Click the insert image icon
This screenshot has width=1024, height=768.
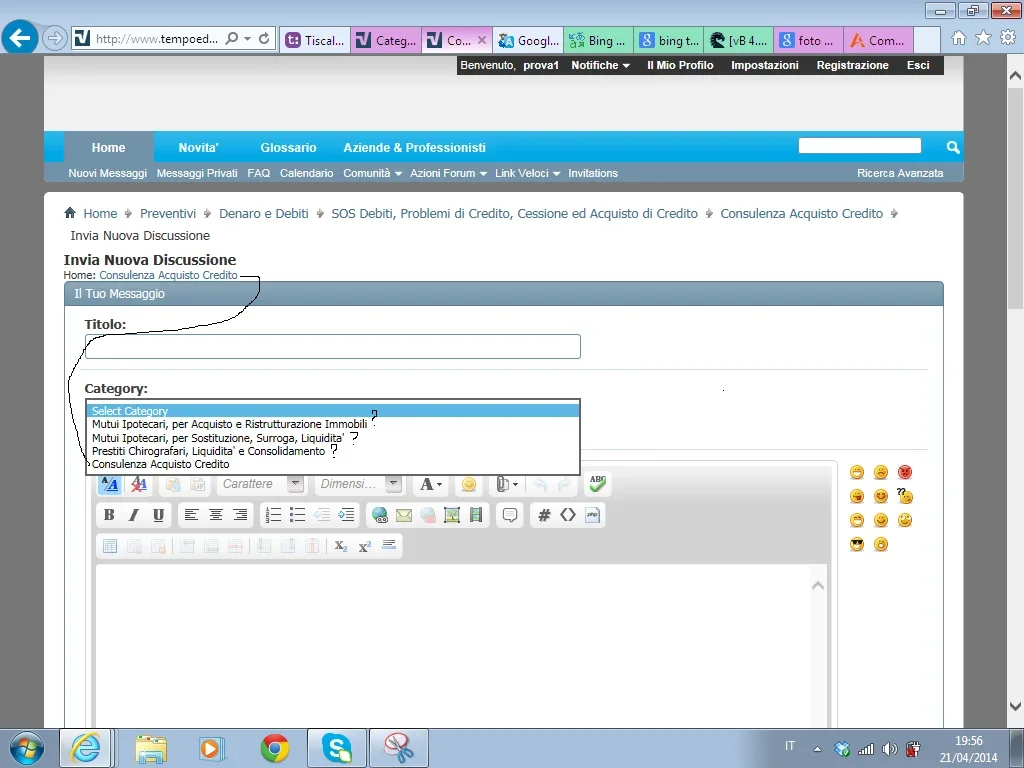tap(452, 515)
